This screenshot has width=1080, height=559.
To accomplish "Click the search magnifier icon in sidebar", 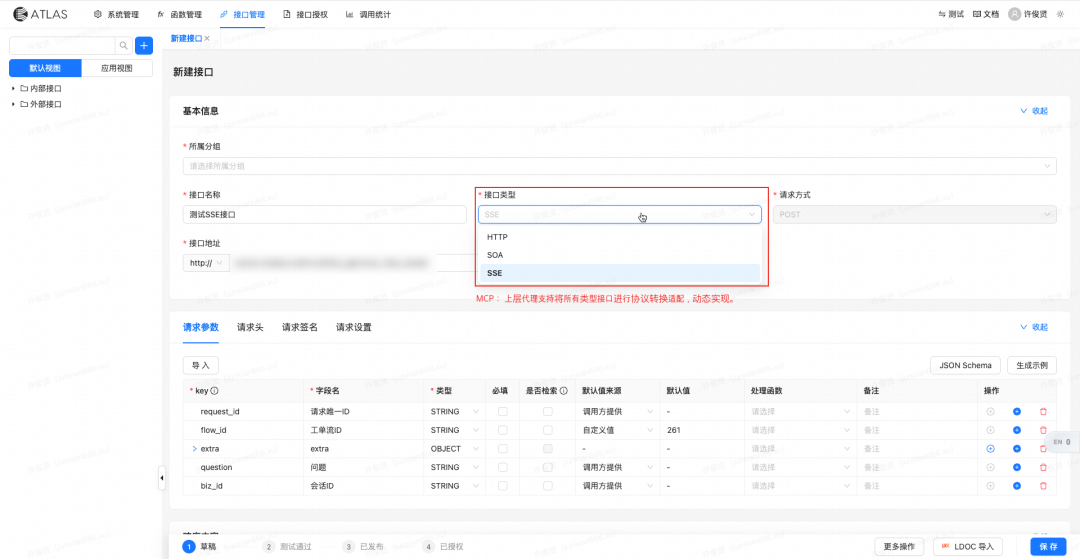I will pos(123,45).
